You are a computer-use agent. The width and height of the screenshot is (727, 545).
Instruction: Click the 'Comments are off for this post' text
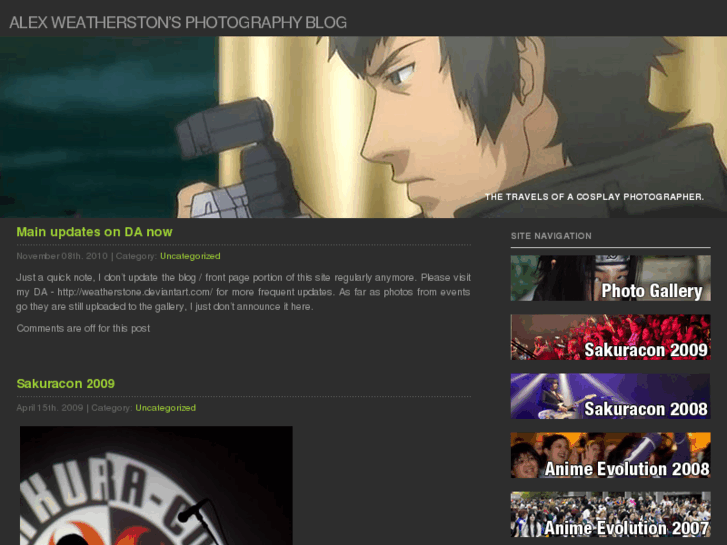point(83,328)
